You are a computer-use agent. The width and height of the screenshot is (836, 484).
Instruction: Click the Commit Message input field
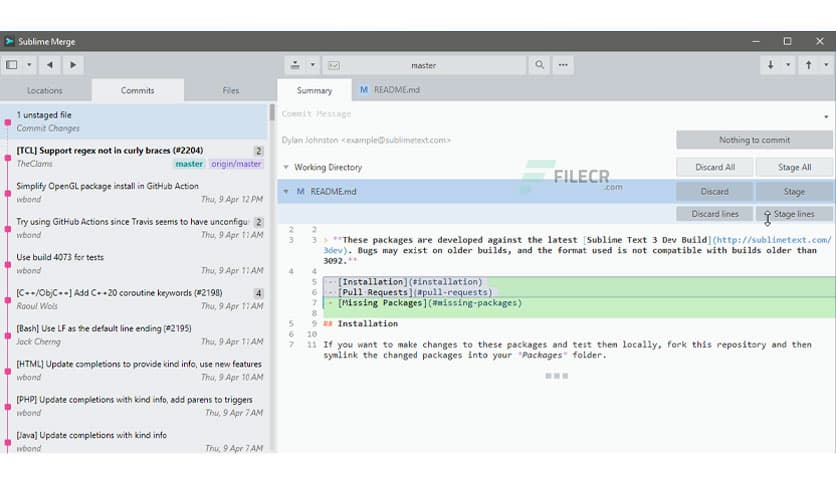point(470,114)
